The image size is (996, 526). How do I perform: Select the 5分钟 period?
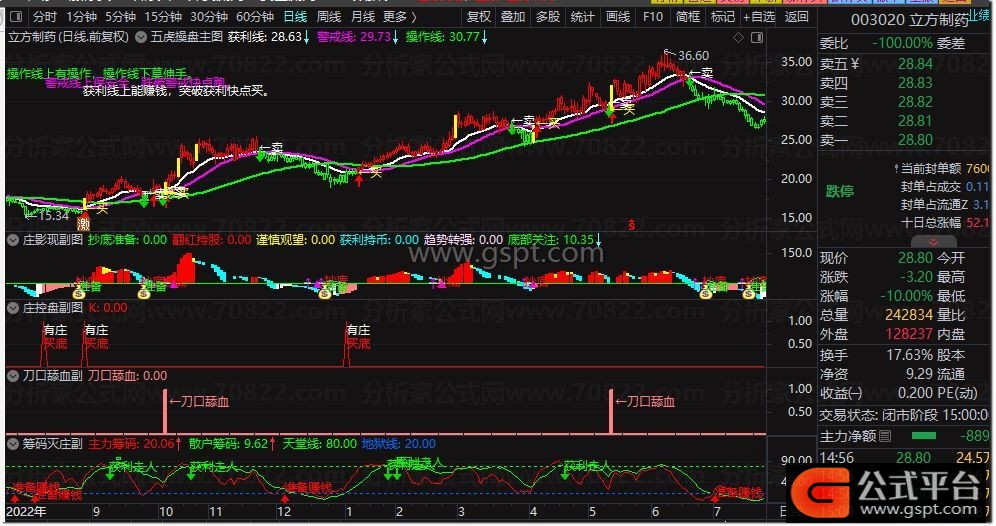click(121, 17)
